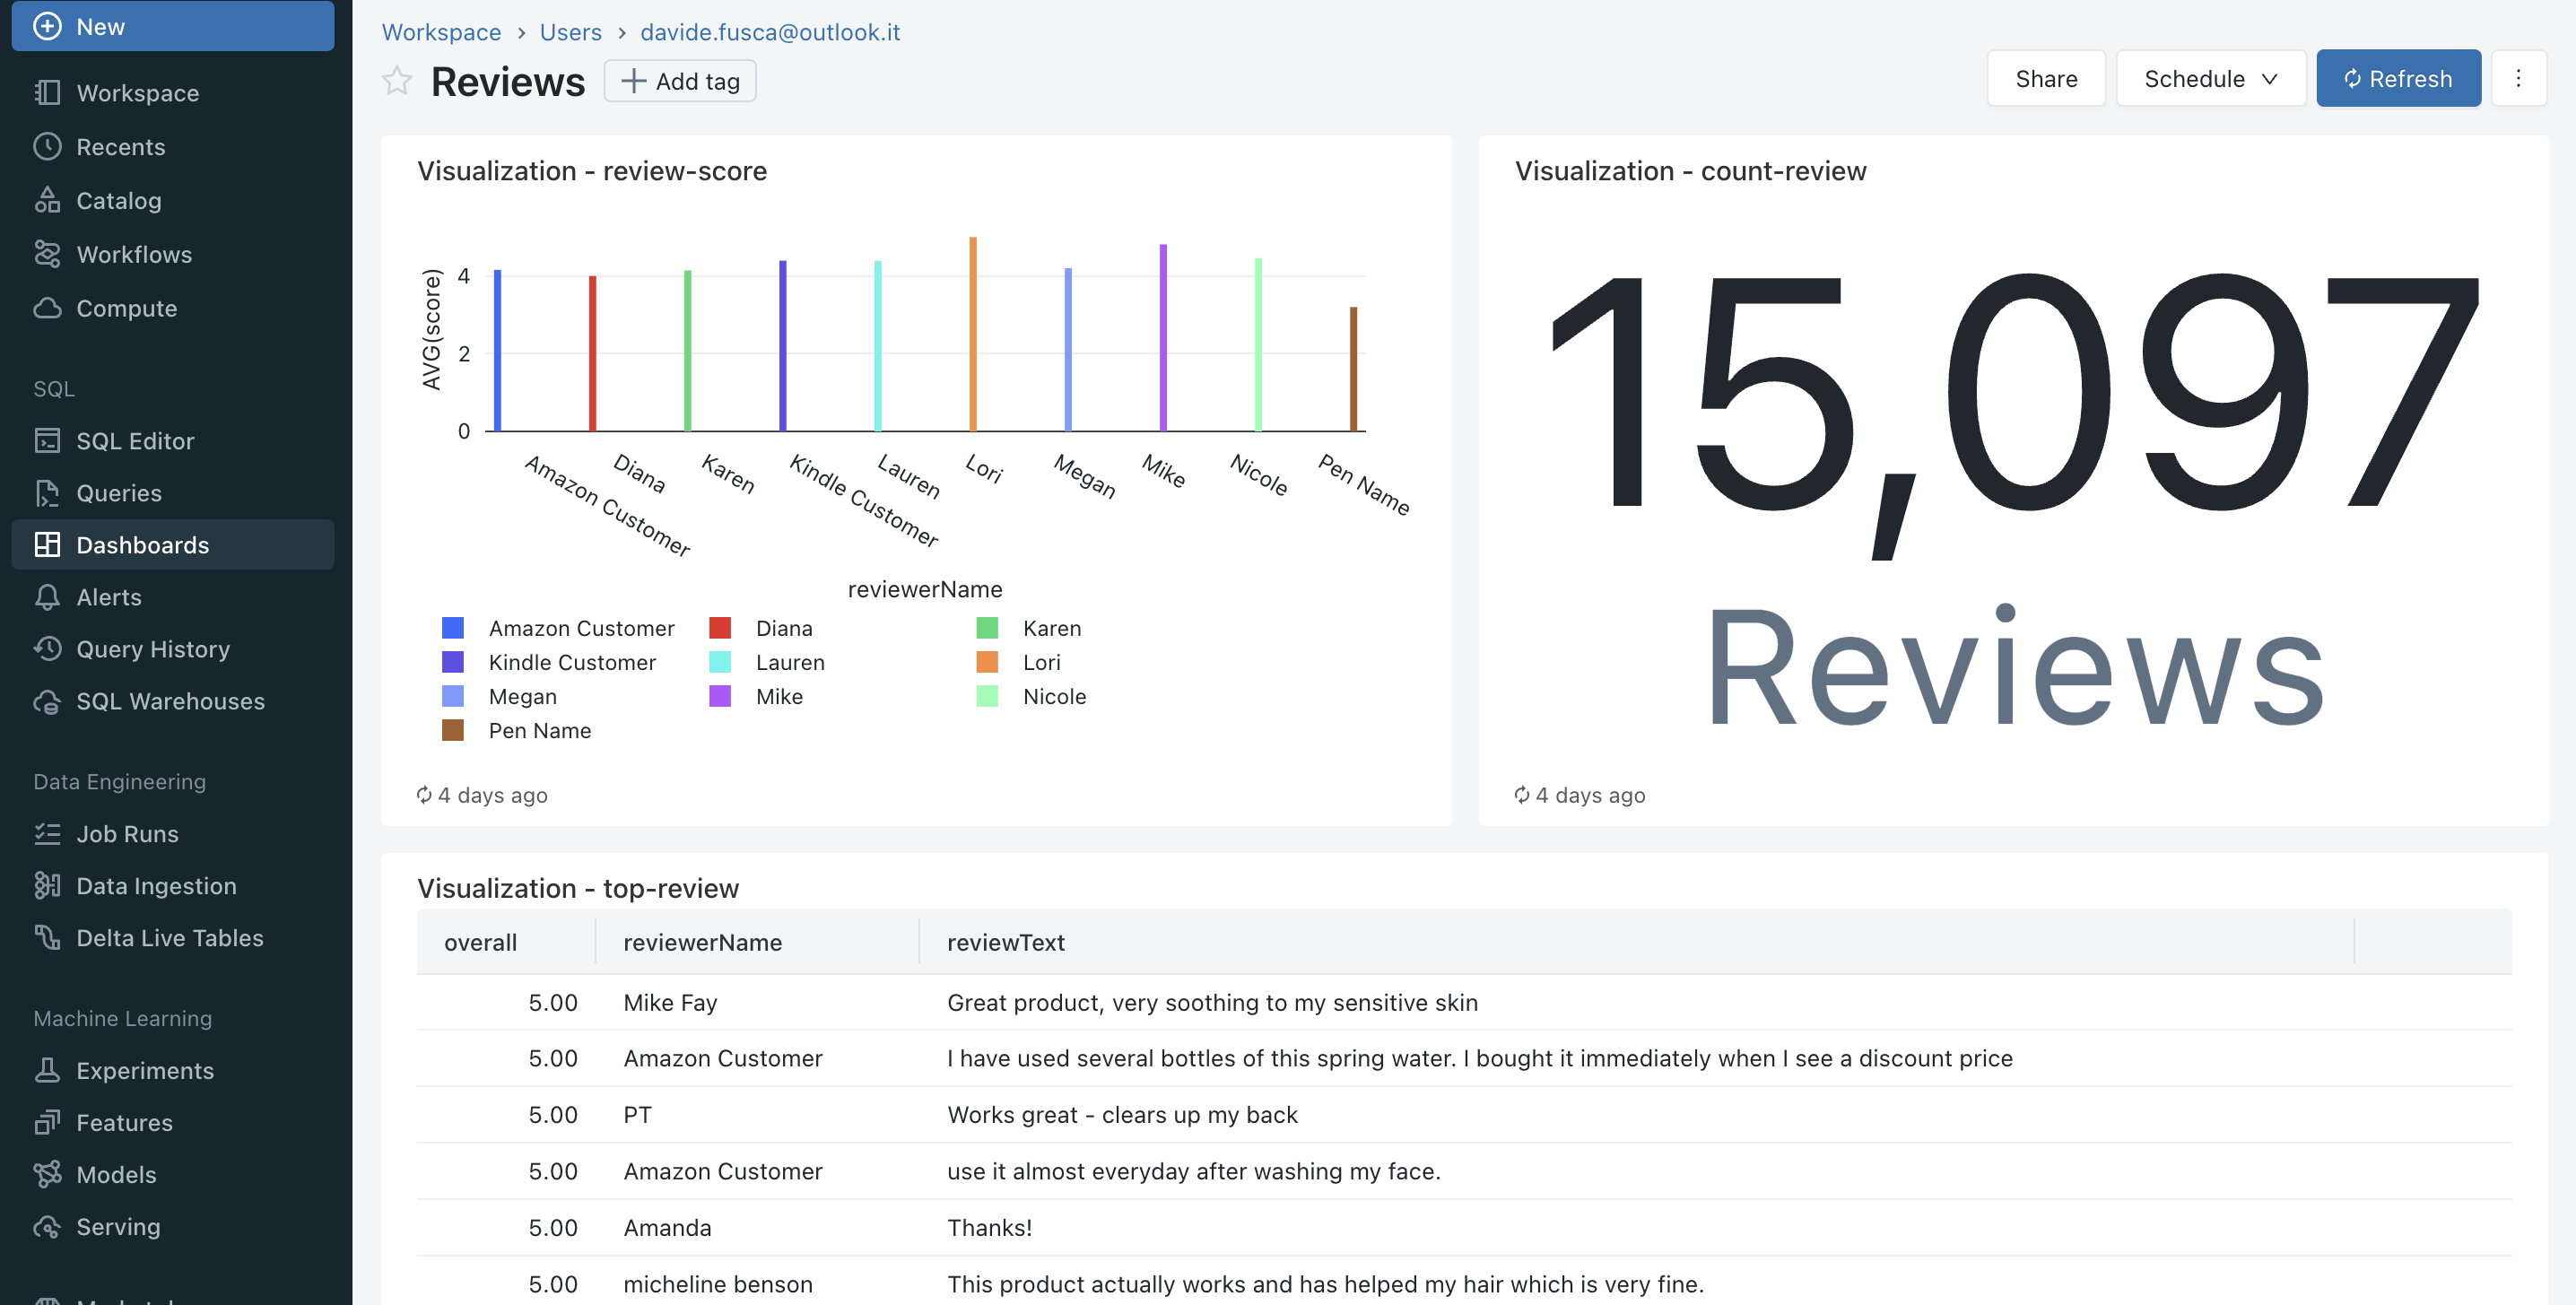2576x1305 pixels.
Task: Click the Delta Live Tables icon
Action: (x=47, y=938)
